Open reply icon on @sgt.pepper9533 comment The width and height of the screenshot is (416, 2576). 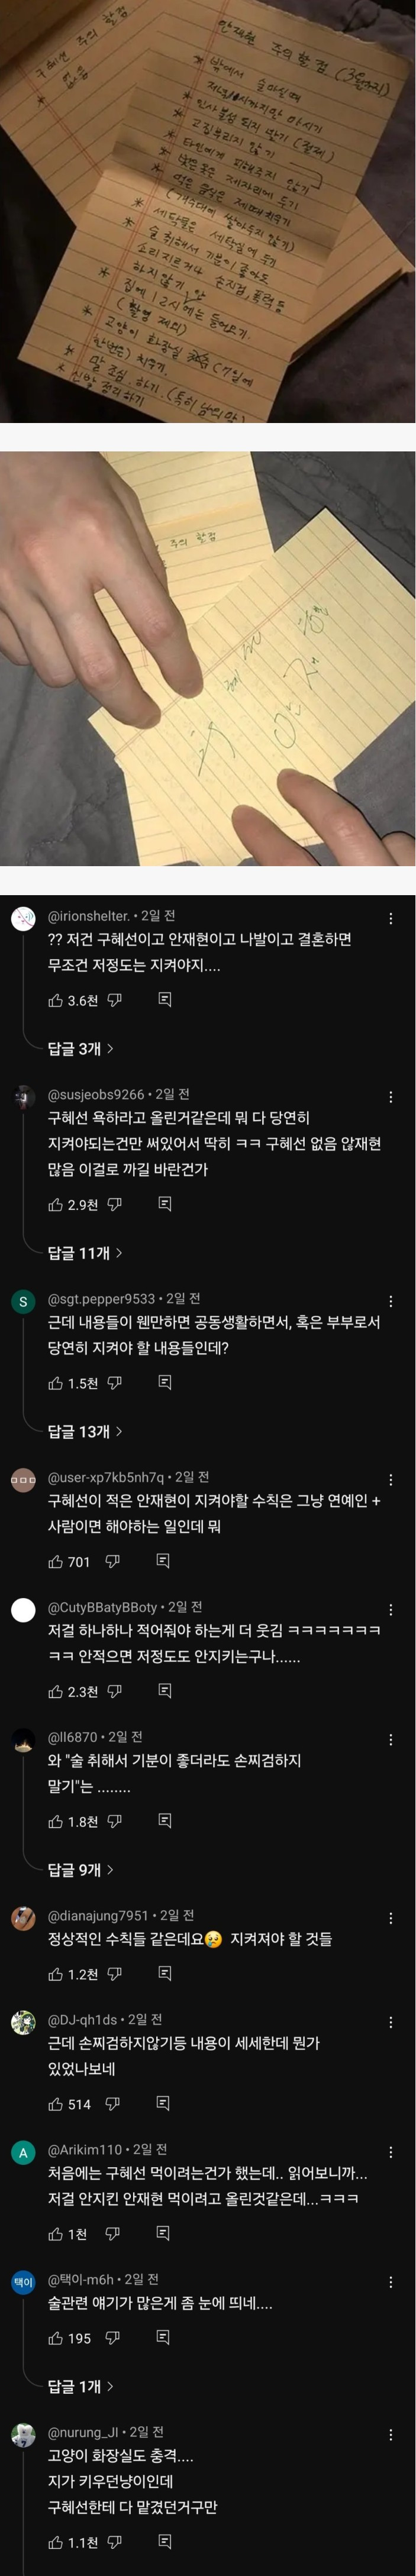click(165, 1382)
